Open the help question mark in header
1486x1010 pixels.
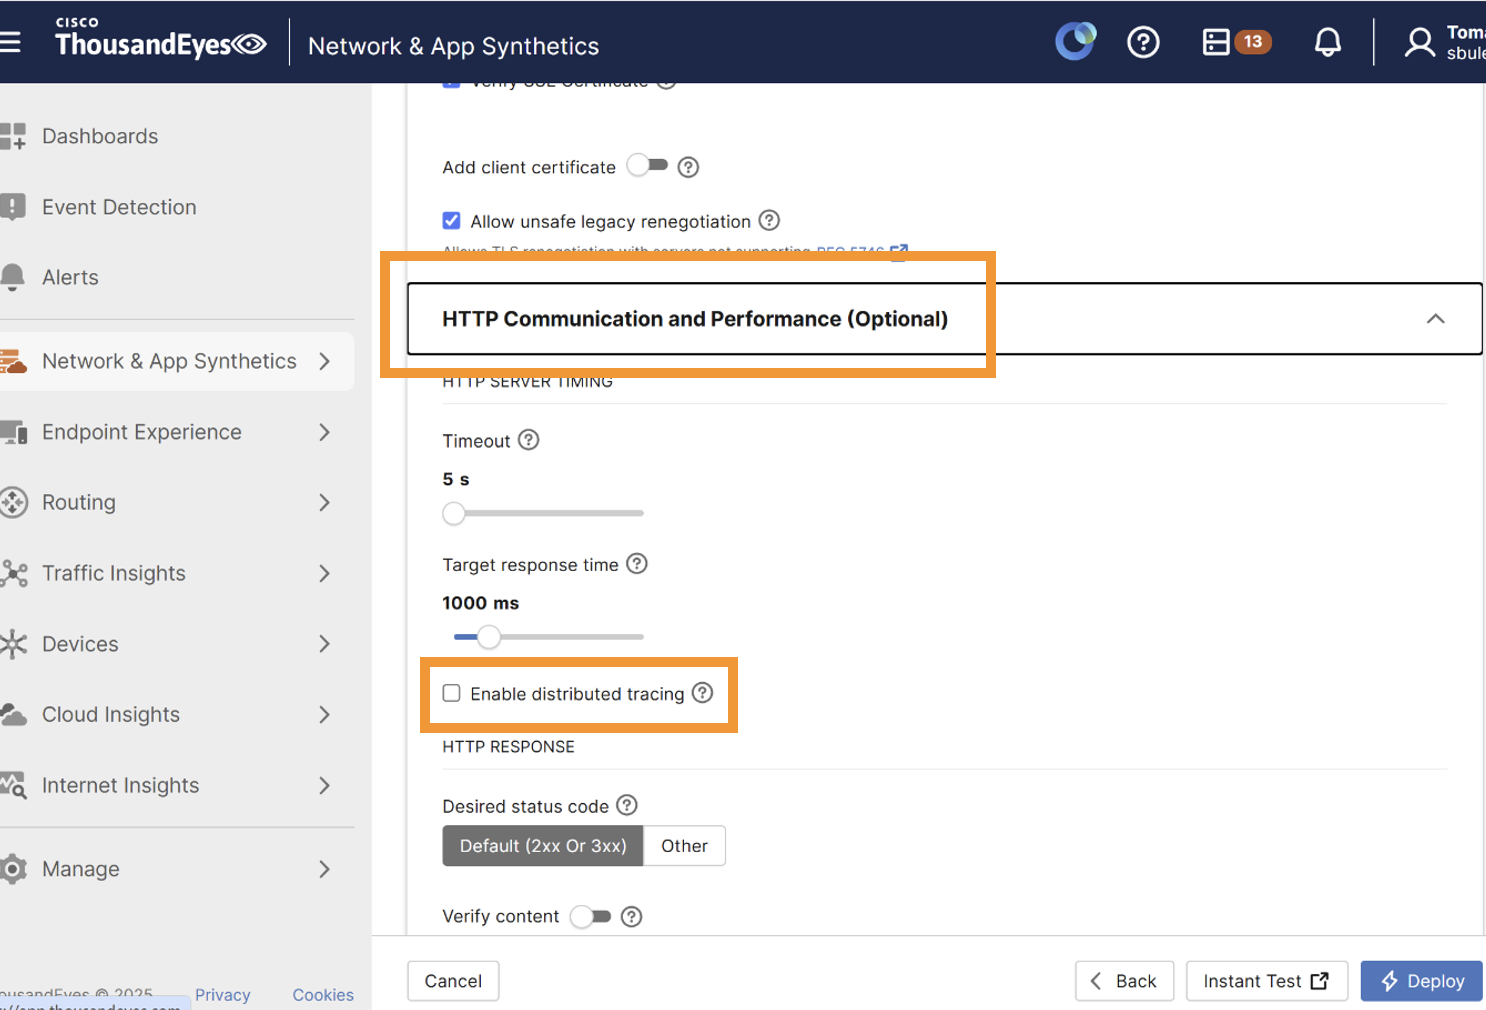pos(1143,42)
